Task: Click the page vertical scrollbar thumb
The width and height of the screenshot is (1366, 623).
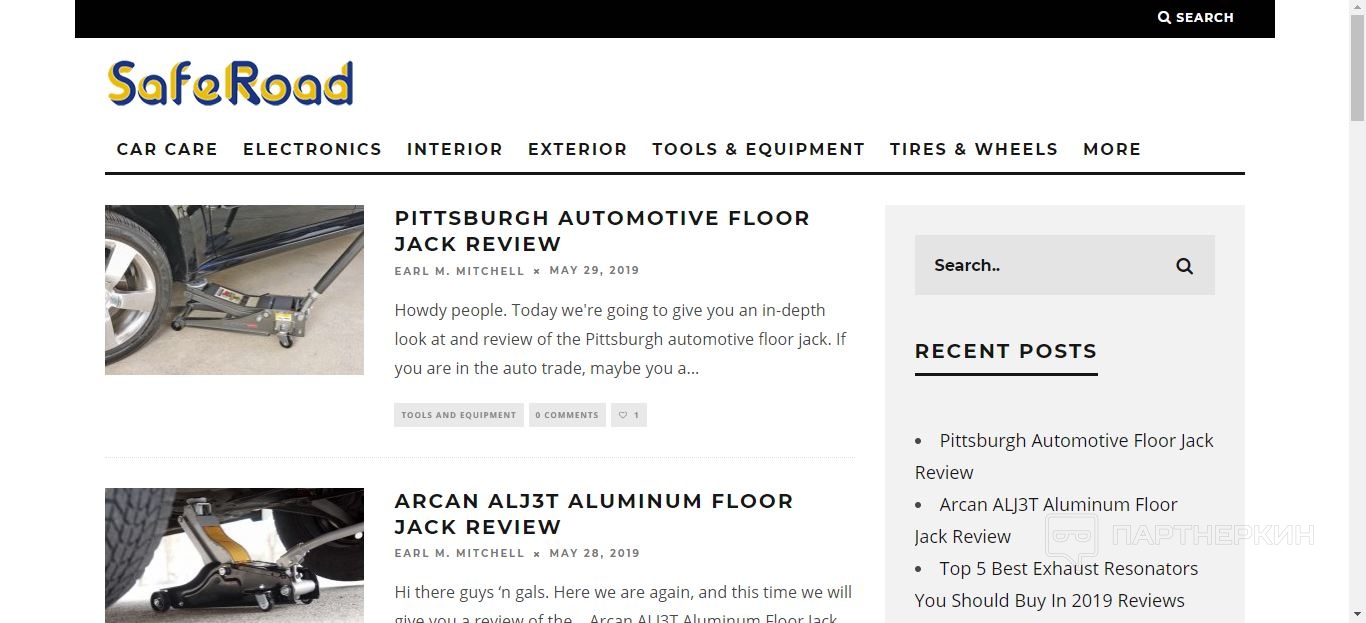Action: [x=1357, y=68]
